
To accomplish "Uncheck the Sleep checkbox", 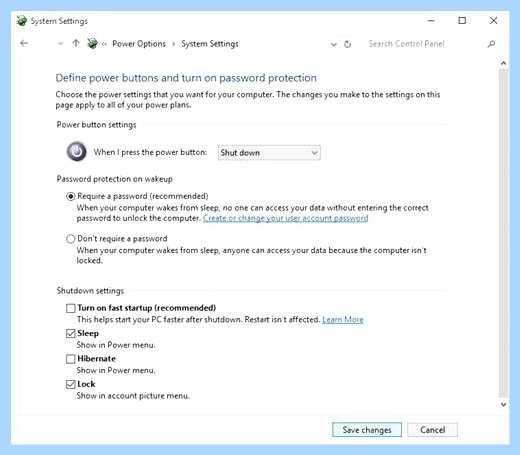I will click(x=70, y=333).
